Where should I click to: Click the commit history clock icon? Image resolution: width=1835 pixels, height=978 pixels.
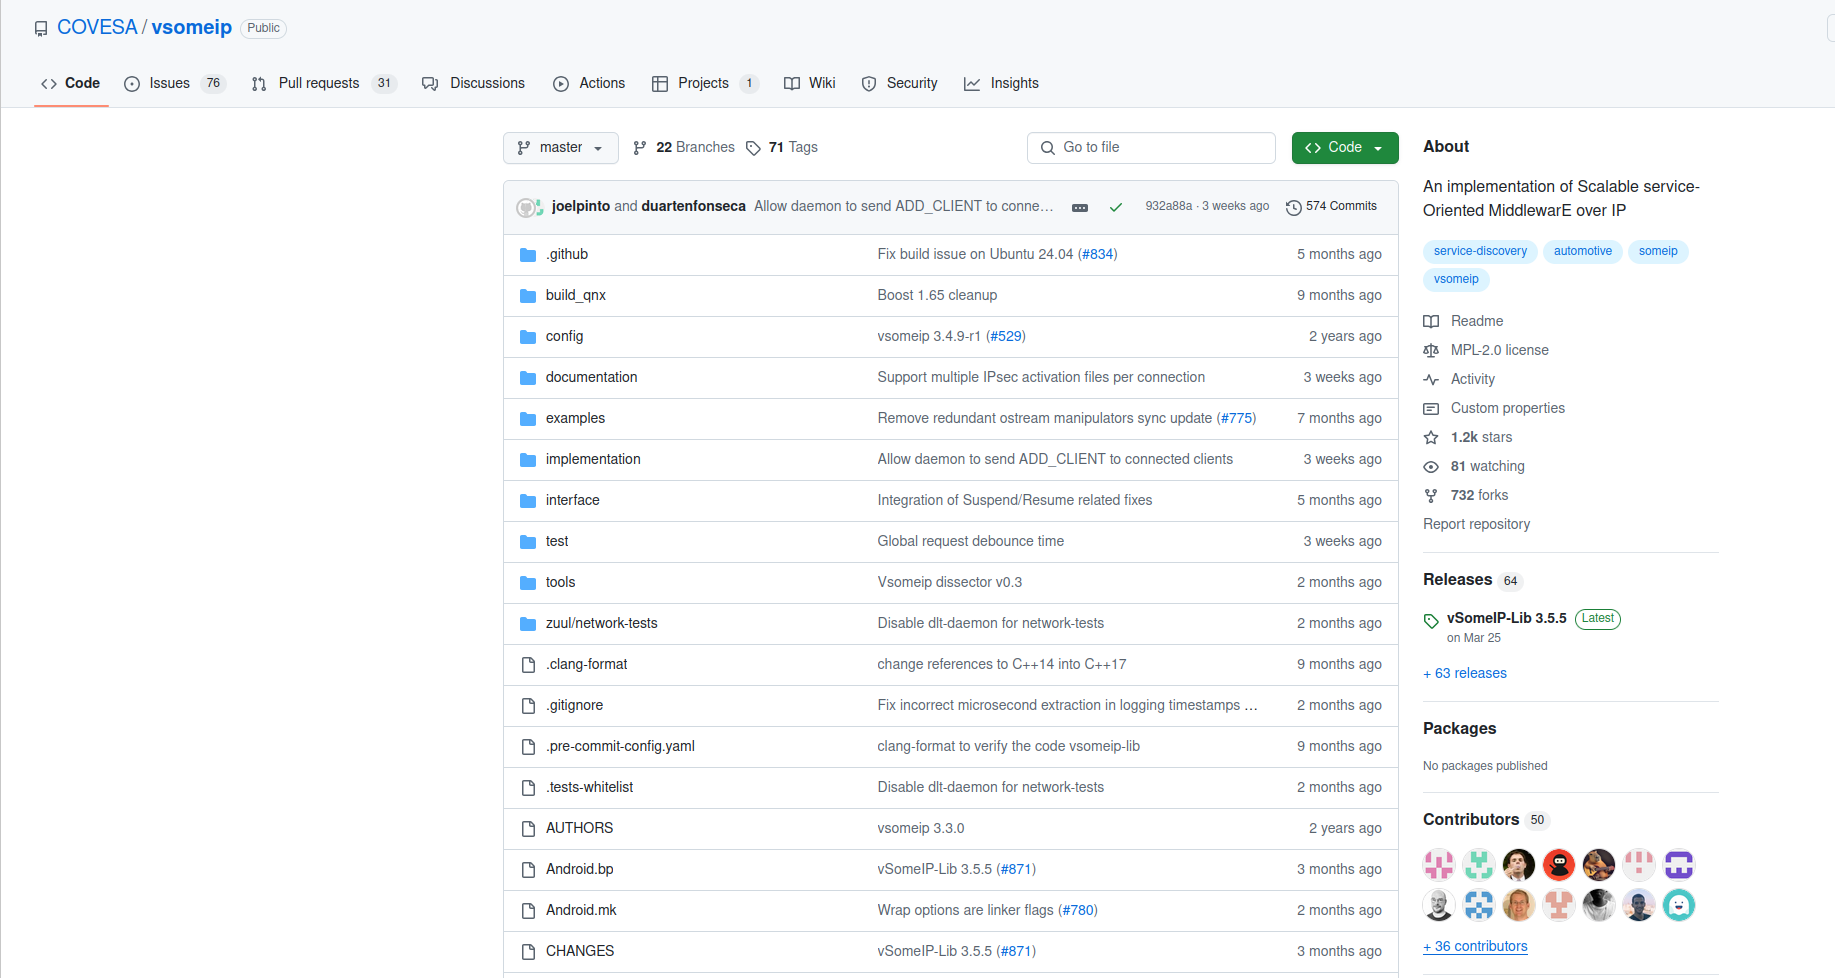[x=1293, y=207]
